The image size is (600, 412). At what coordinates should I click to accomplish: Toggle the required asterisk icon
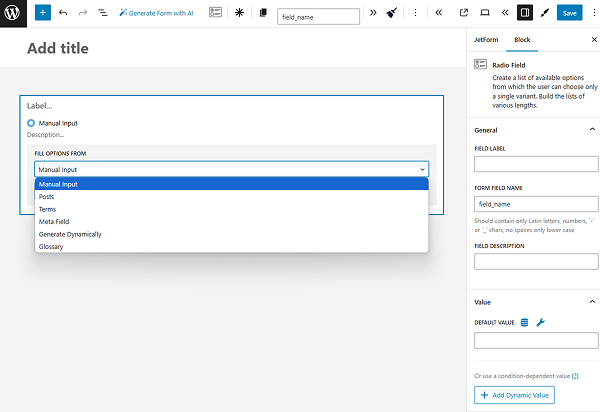[240, 13]
